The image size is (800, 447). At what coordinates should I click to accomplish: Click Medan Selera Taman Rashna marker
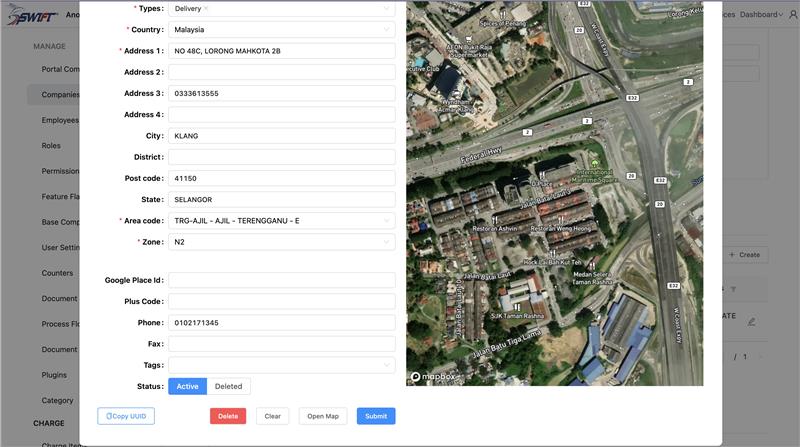pyautogui.click(x=592, y=265)
